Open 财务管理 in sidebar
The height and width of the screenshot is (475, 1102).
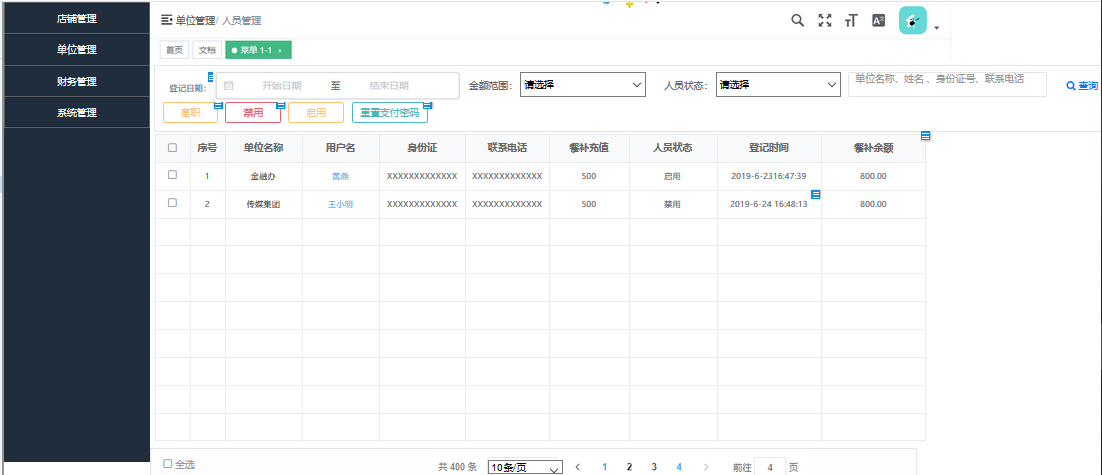(77, 81)
